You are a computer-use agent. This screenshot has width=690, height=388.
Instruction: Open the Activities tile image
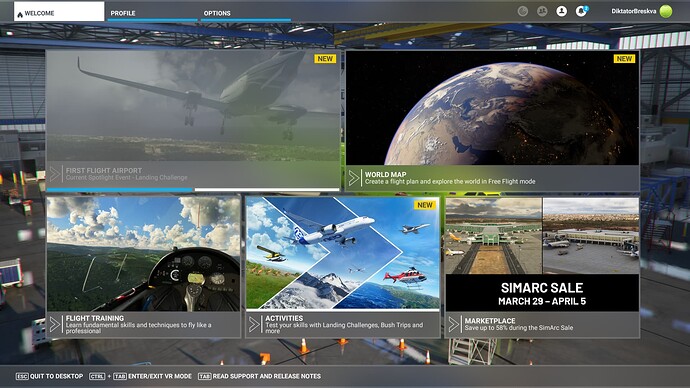[342, 253]
